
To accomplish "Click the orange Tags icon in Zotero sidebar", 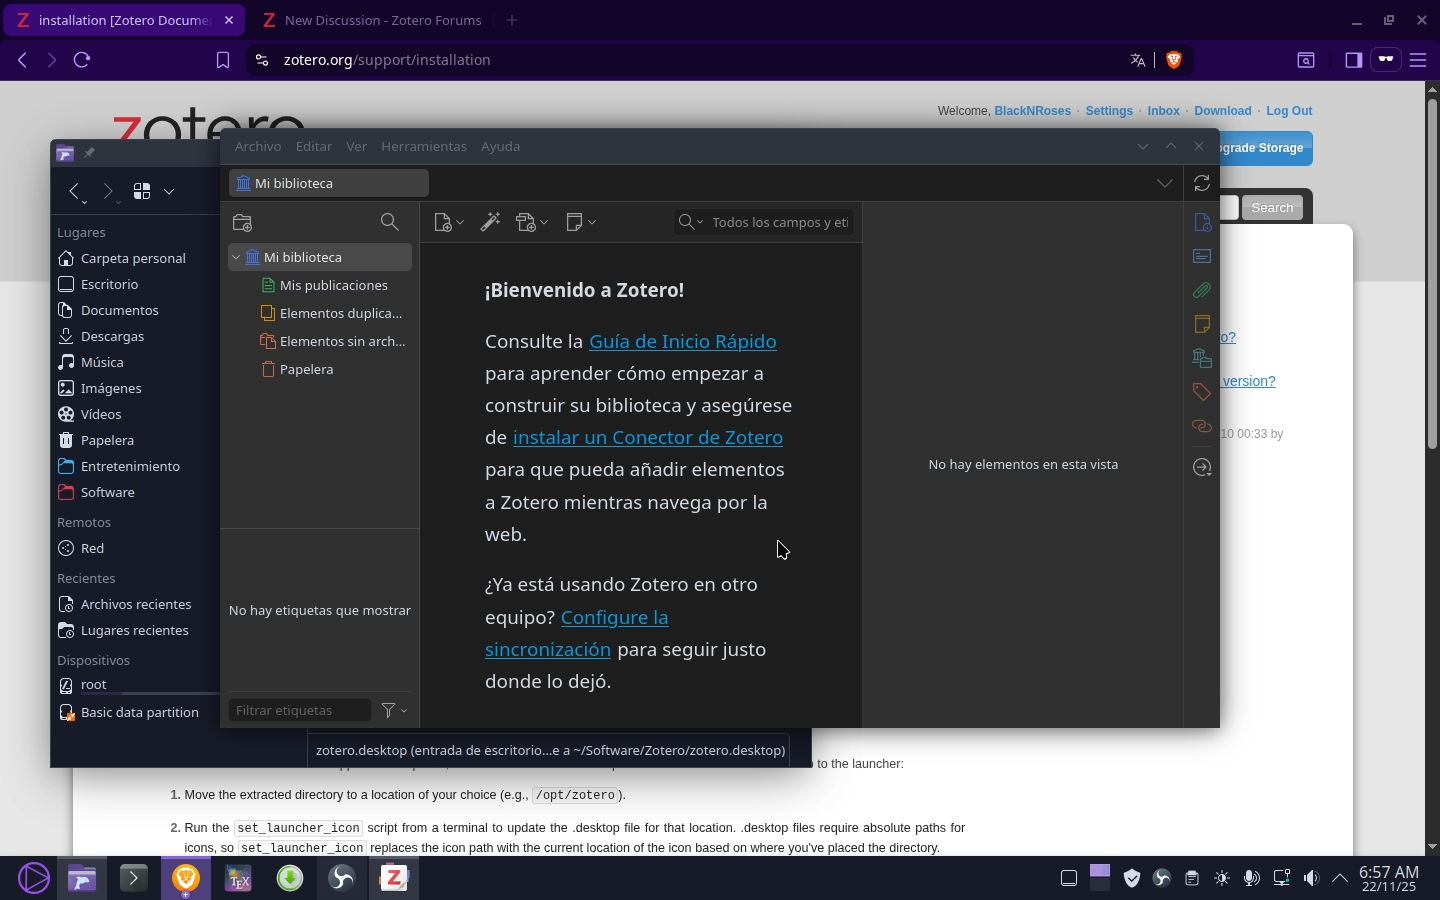I will [1202, 392].
